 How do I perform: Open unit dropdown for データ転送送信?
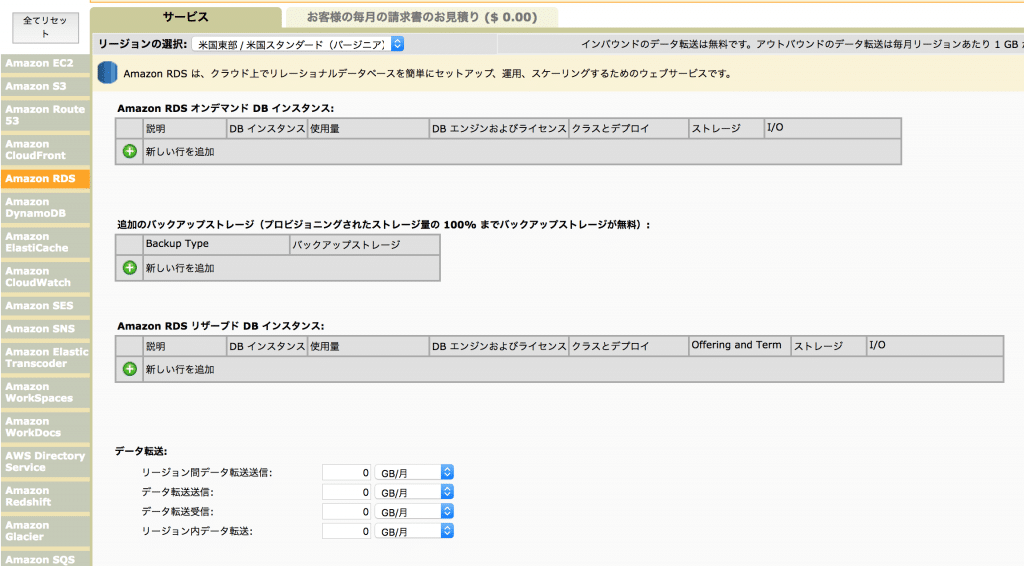414,492
